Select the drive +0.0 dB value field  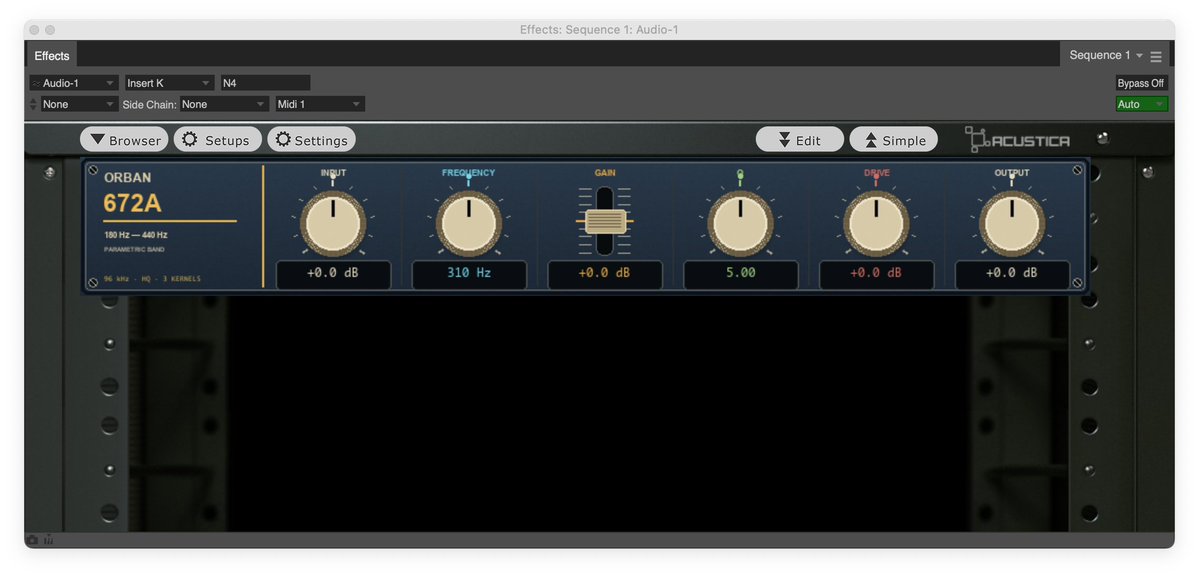[876, 274]
